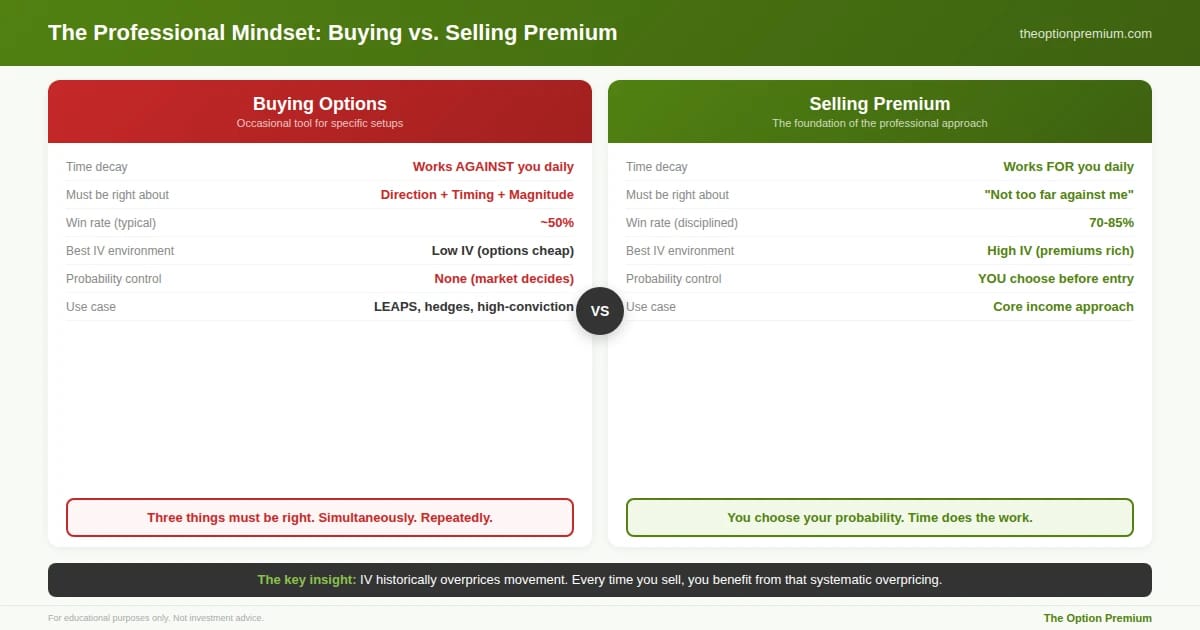Click 'YOU choose before entry' text
This screenshot has width=1200, height=630.
point(1056,279)
